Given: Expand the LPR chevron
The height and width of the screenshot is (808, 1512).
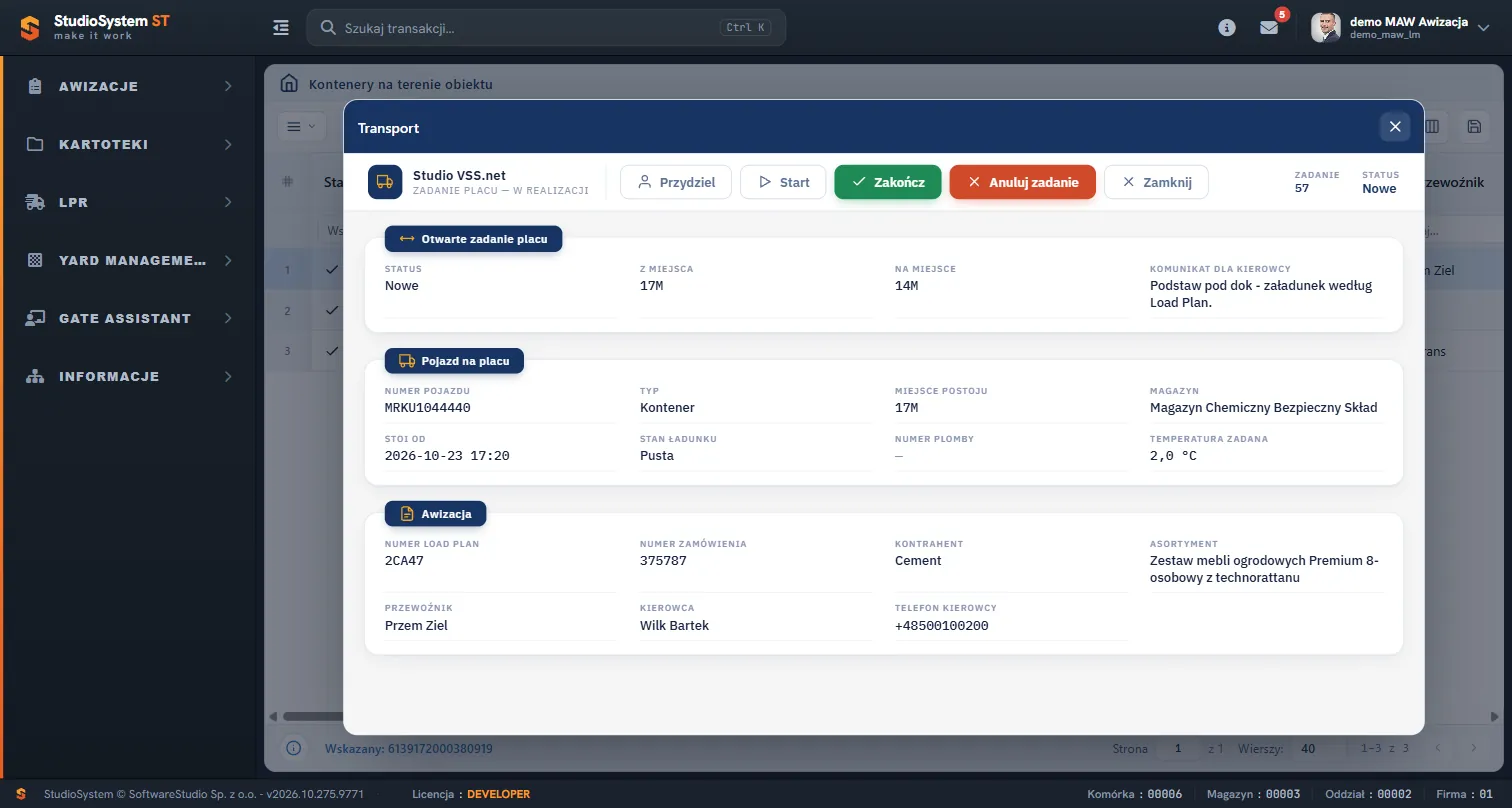Looking at the screenshot, I should click(228, 202).
